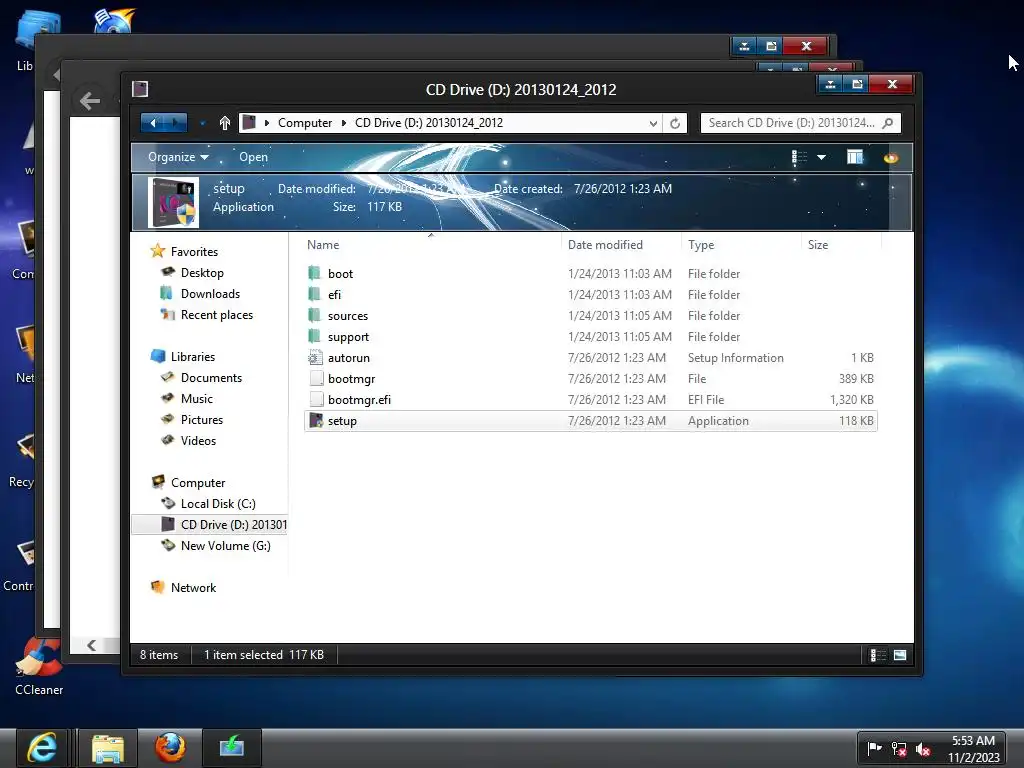Click the window icon in title bar
This screenshot has height=768, width=1024.
point(140,89)
